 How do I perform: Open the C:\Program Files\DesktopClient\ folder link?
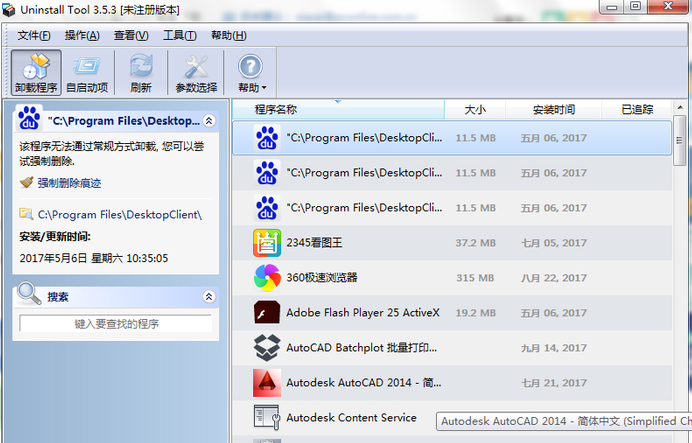[120, 214]
